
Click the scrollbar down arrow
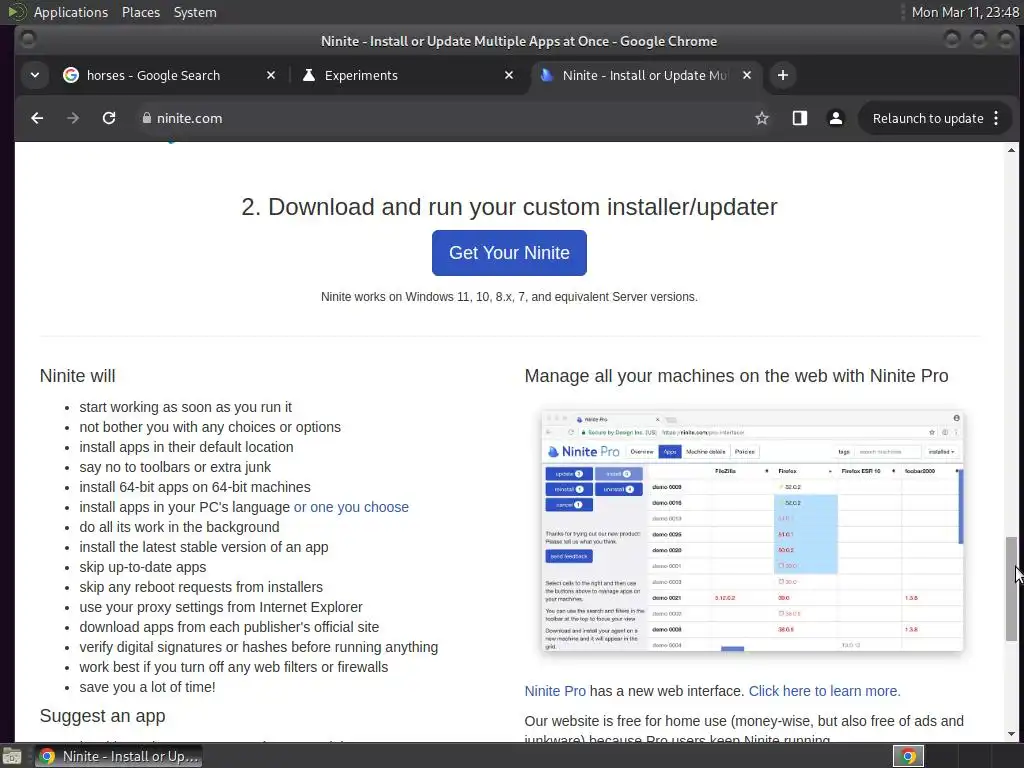coord(1011,734)
